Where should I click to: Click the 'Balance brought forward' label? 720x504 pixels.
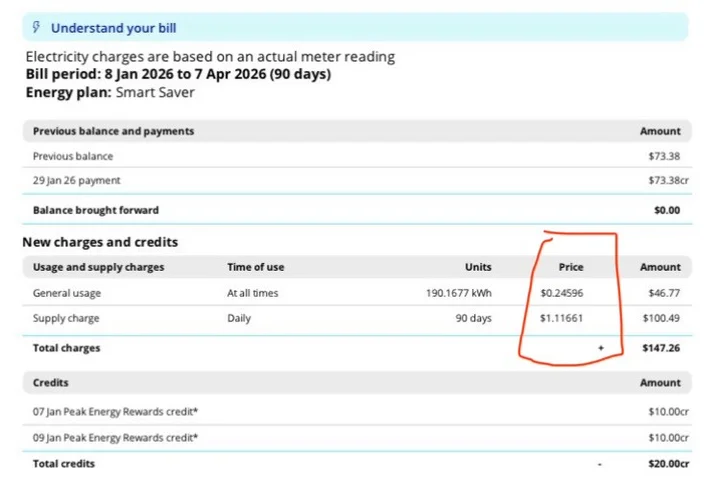[96, 210]
